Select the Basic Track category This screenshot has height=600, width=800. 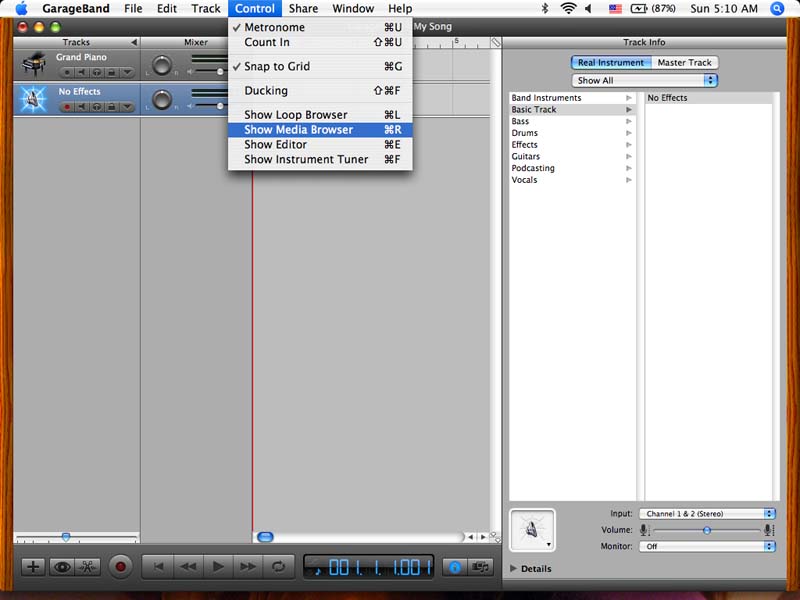tap(572, 109)
